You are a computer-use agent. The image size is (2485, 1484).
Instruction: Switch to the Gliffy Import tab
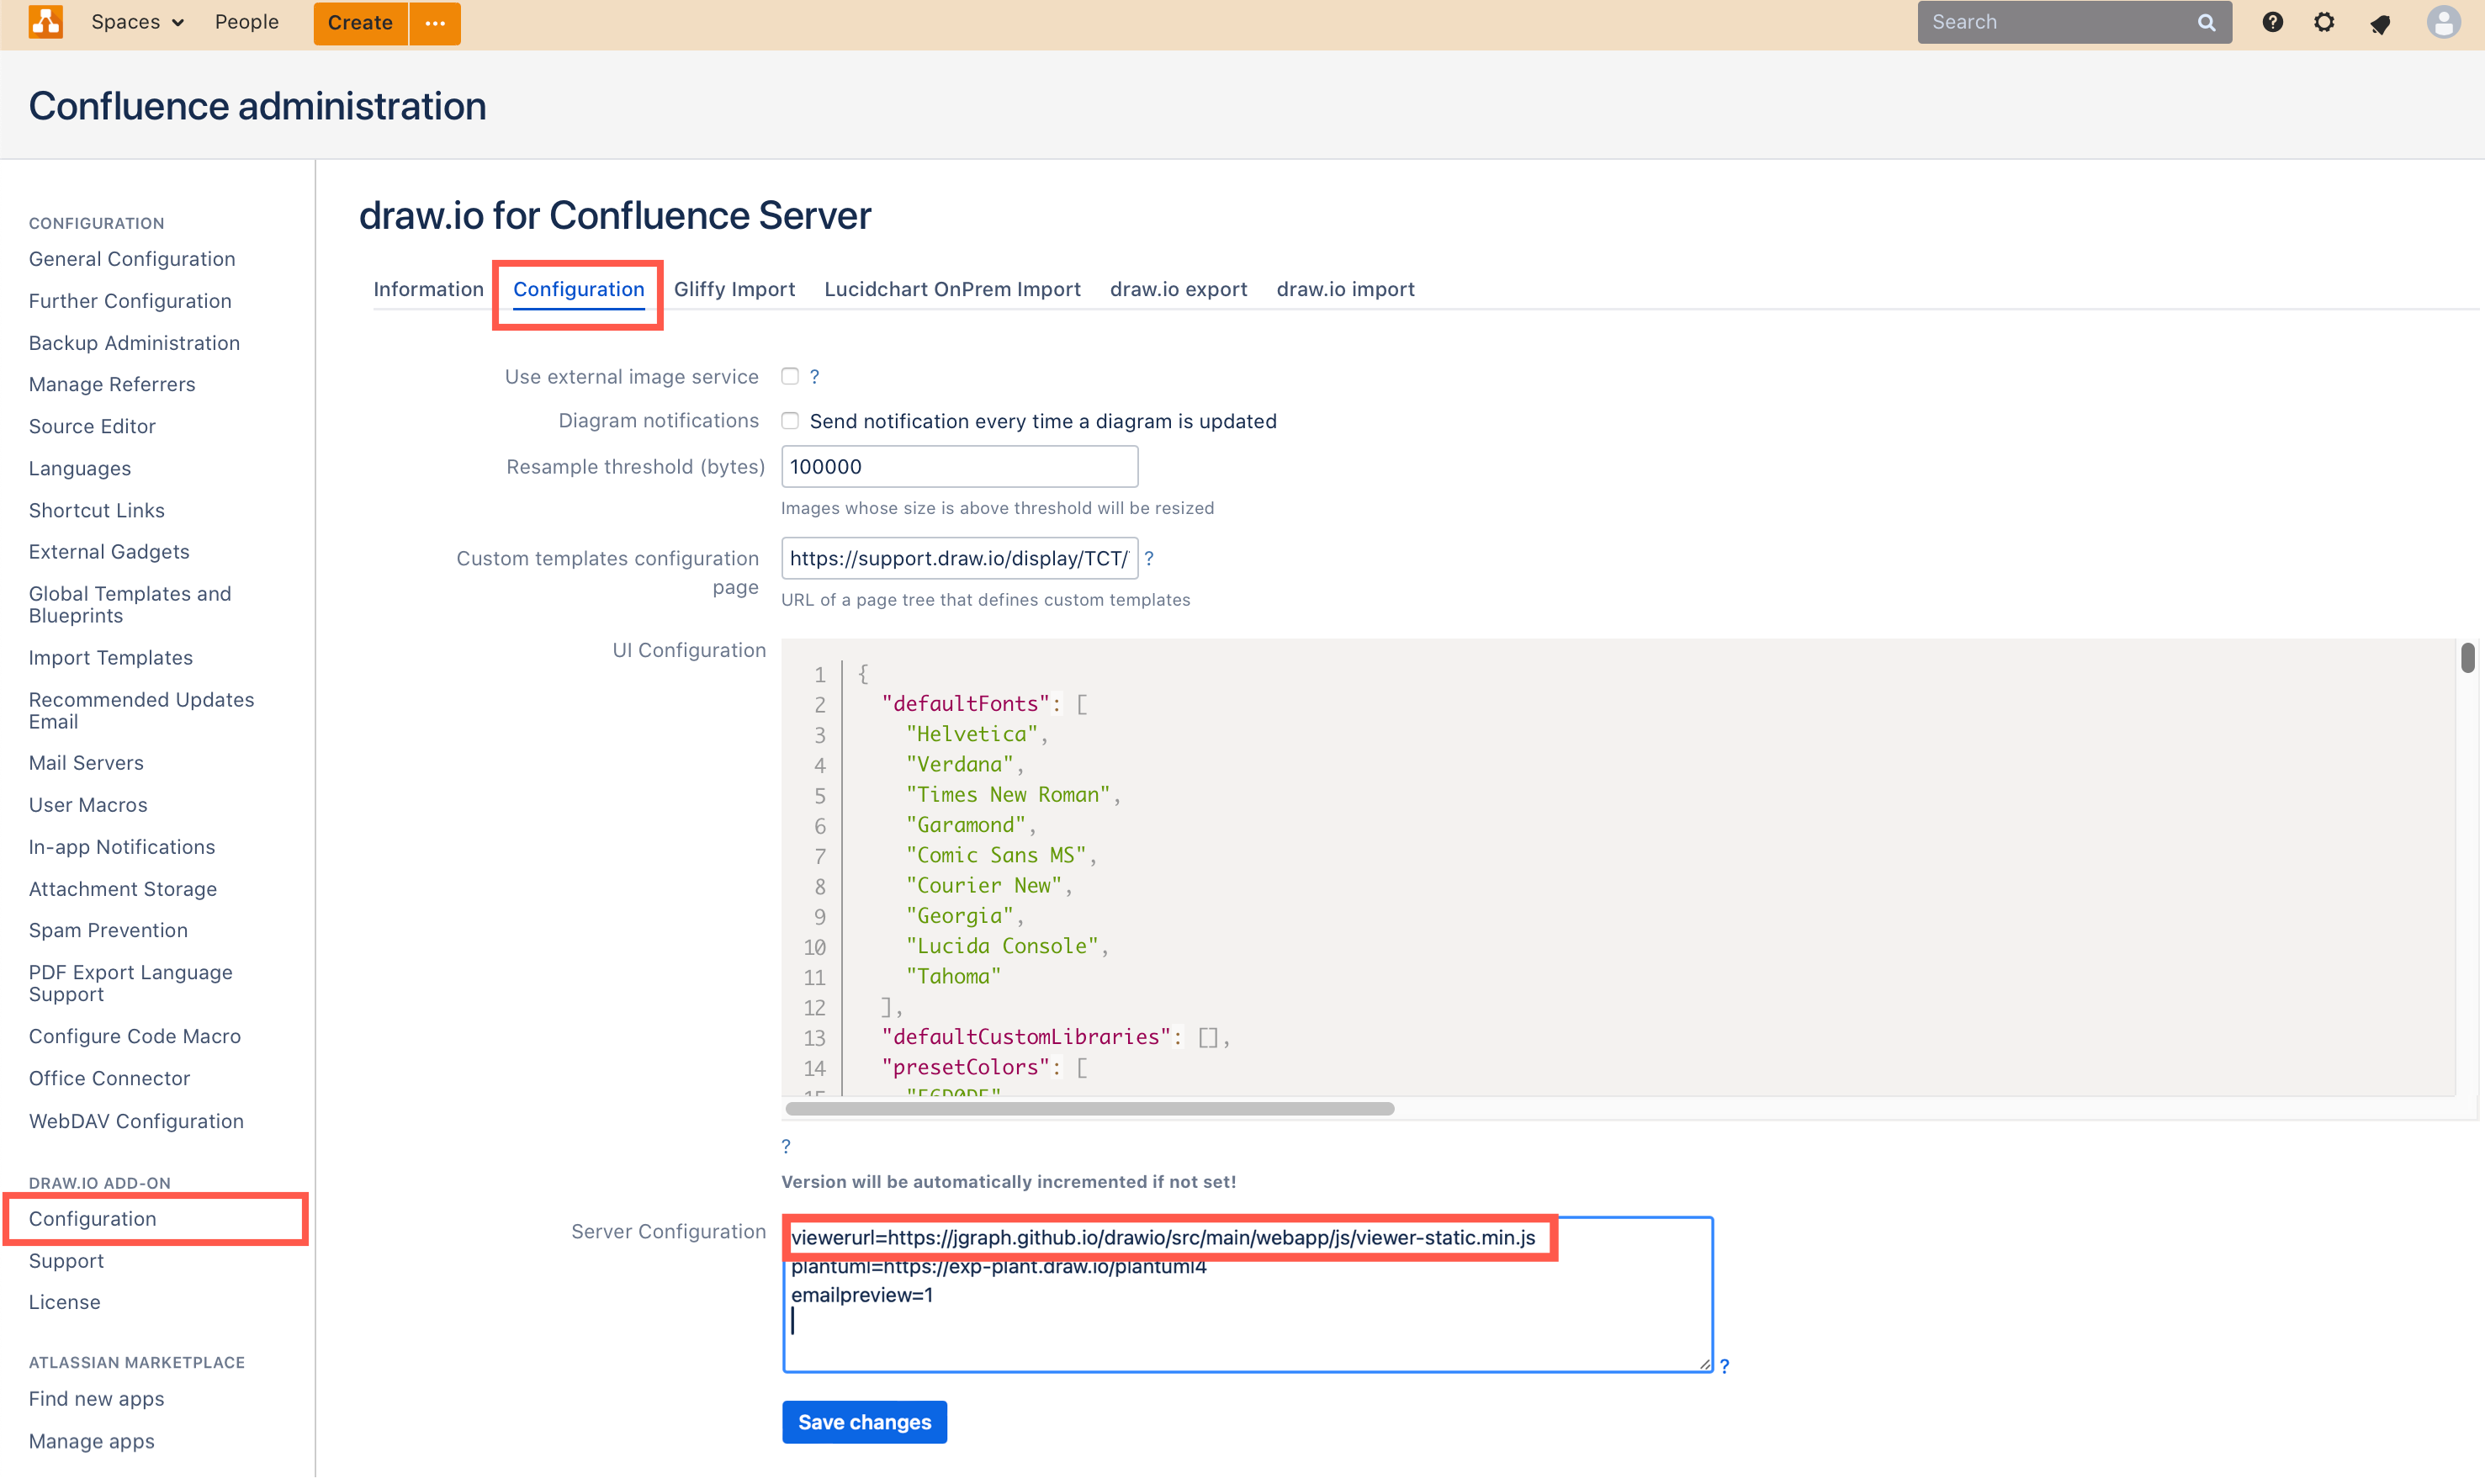click(734, 289)
